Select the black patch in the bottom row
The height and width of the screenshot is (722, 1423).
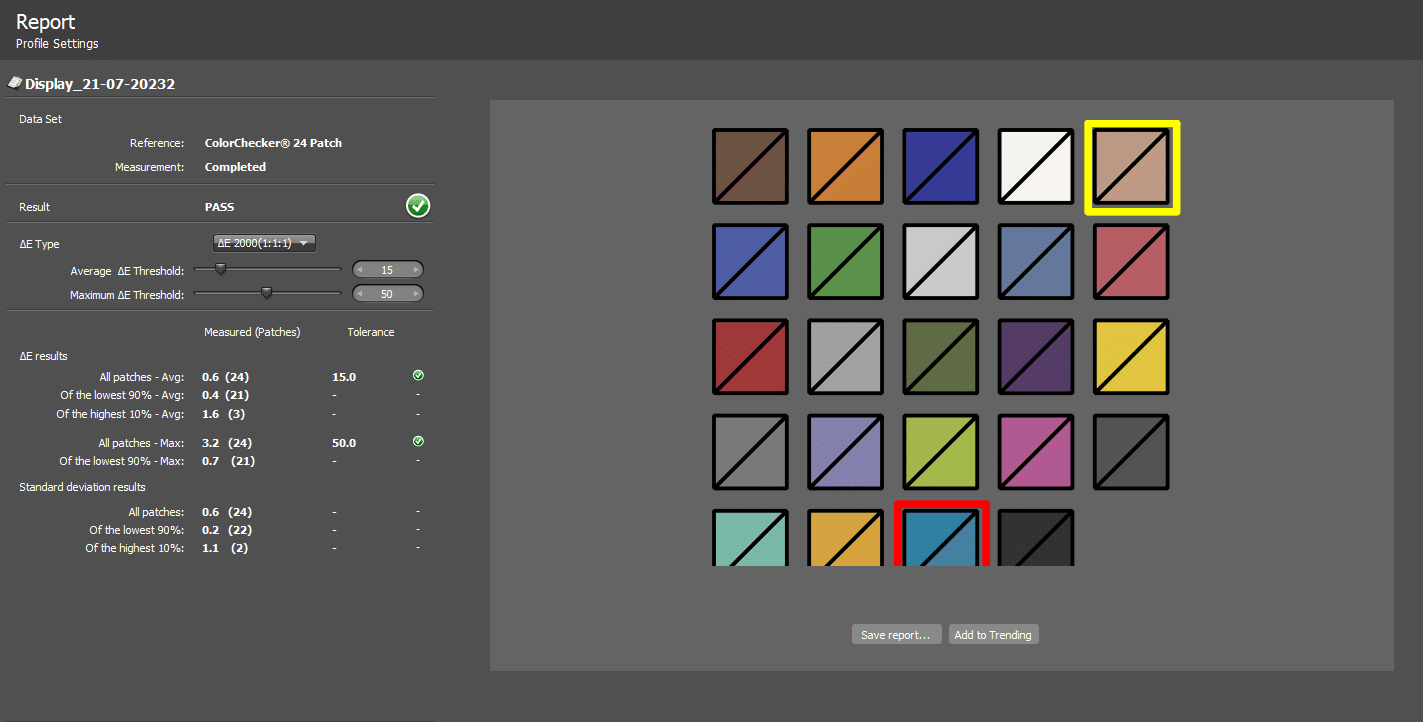[1036, 540]
